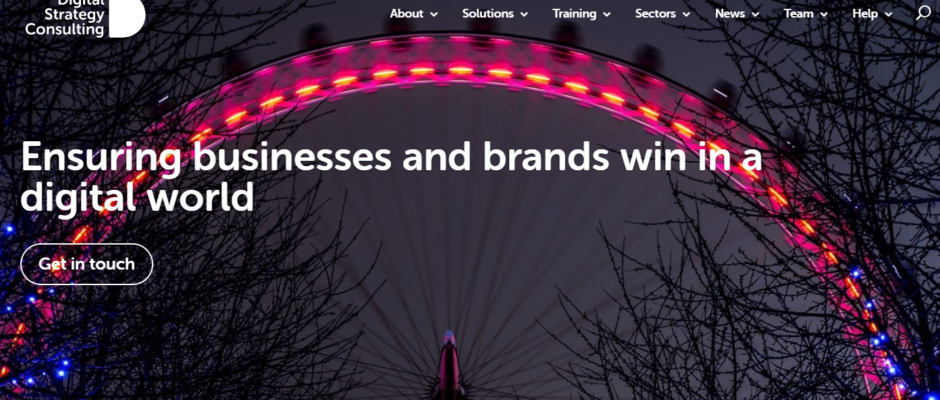
Task: Open the search magnifier icon
Action: (x=923, y=13)
